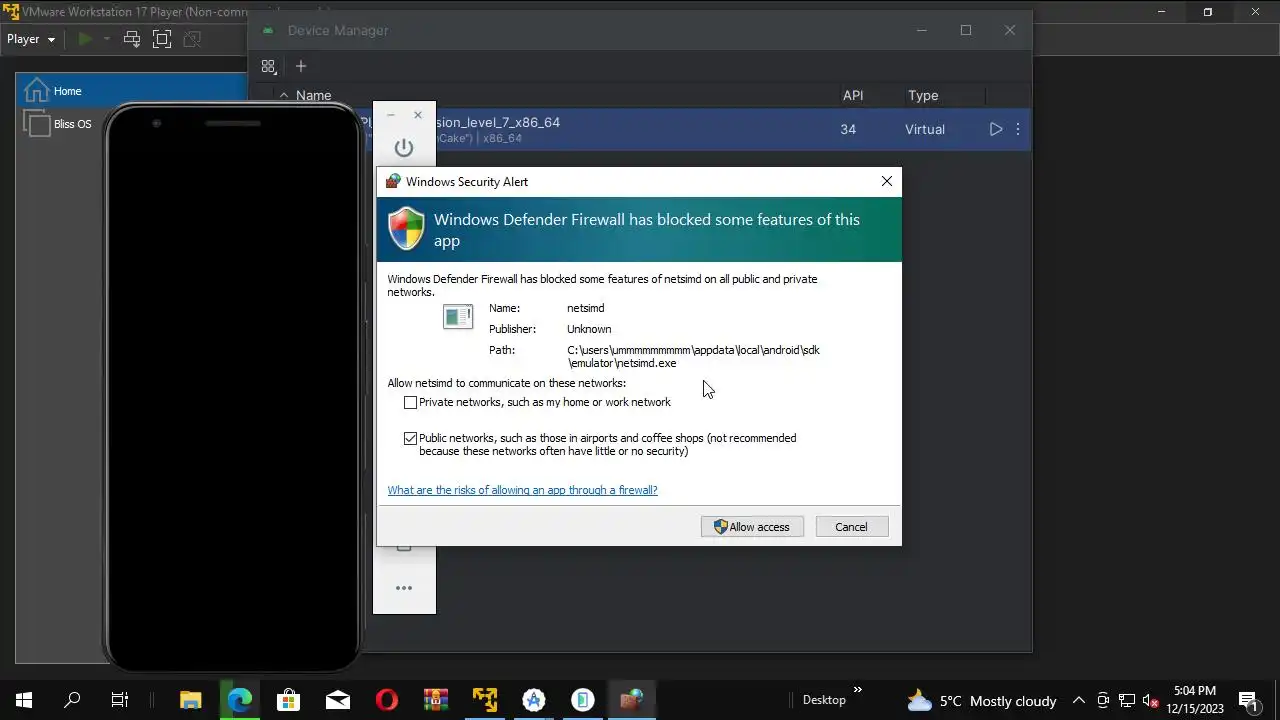Switch to Android Studio taskbar icon
Image resolution: width=1280 pixels, height=720 pixels.
[x=534, y=700]
